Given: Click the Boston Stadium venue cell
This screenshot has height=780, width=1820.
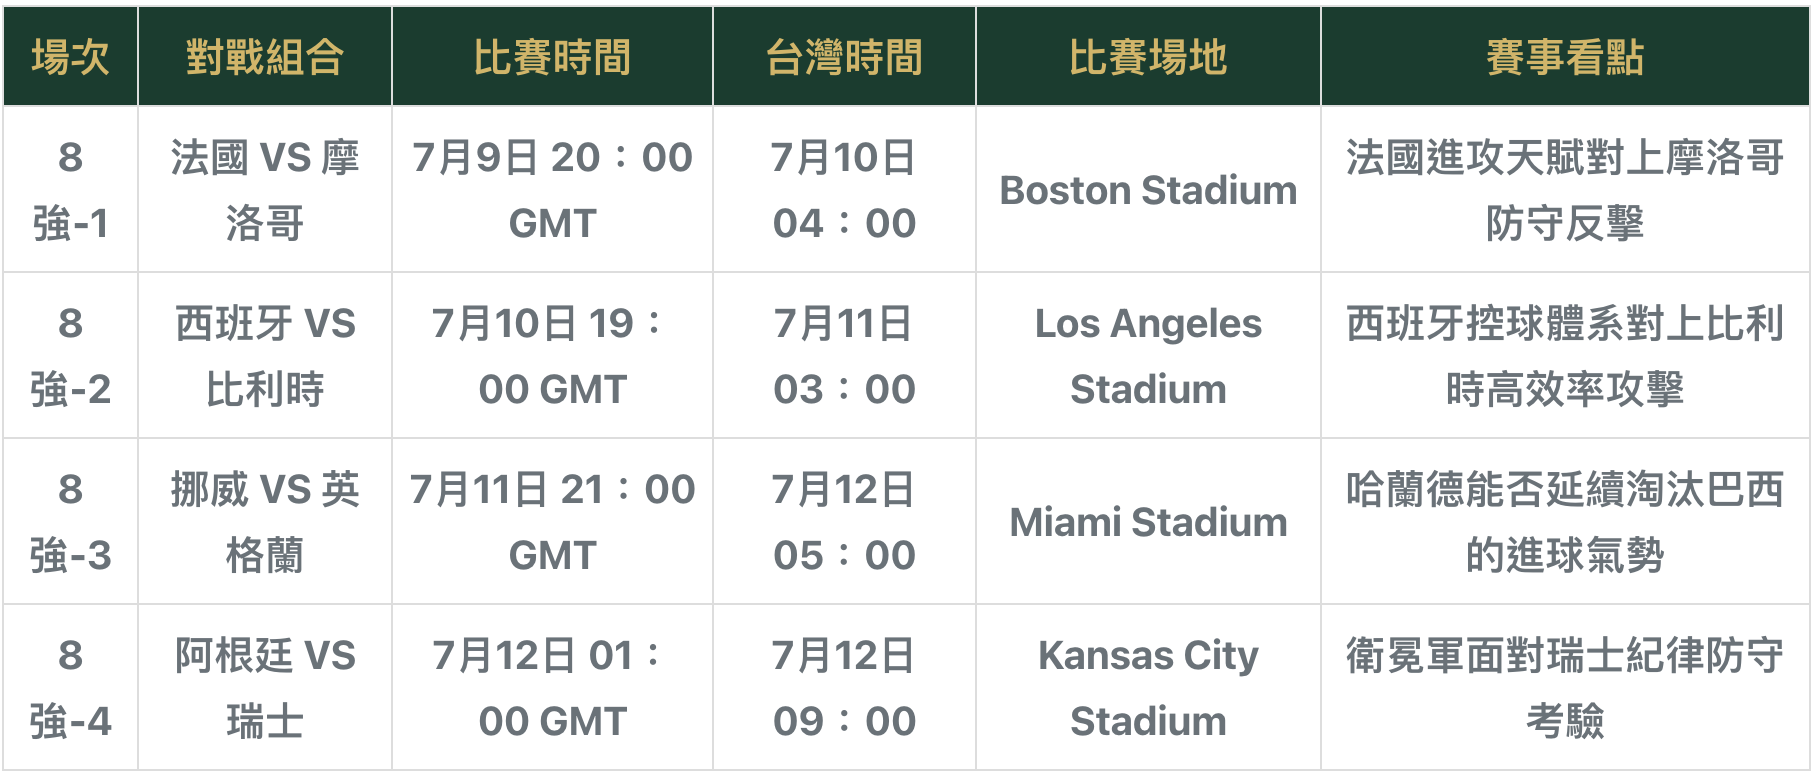Looking at the screenshot, I should [1148, 189].
